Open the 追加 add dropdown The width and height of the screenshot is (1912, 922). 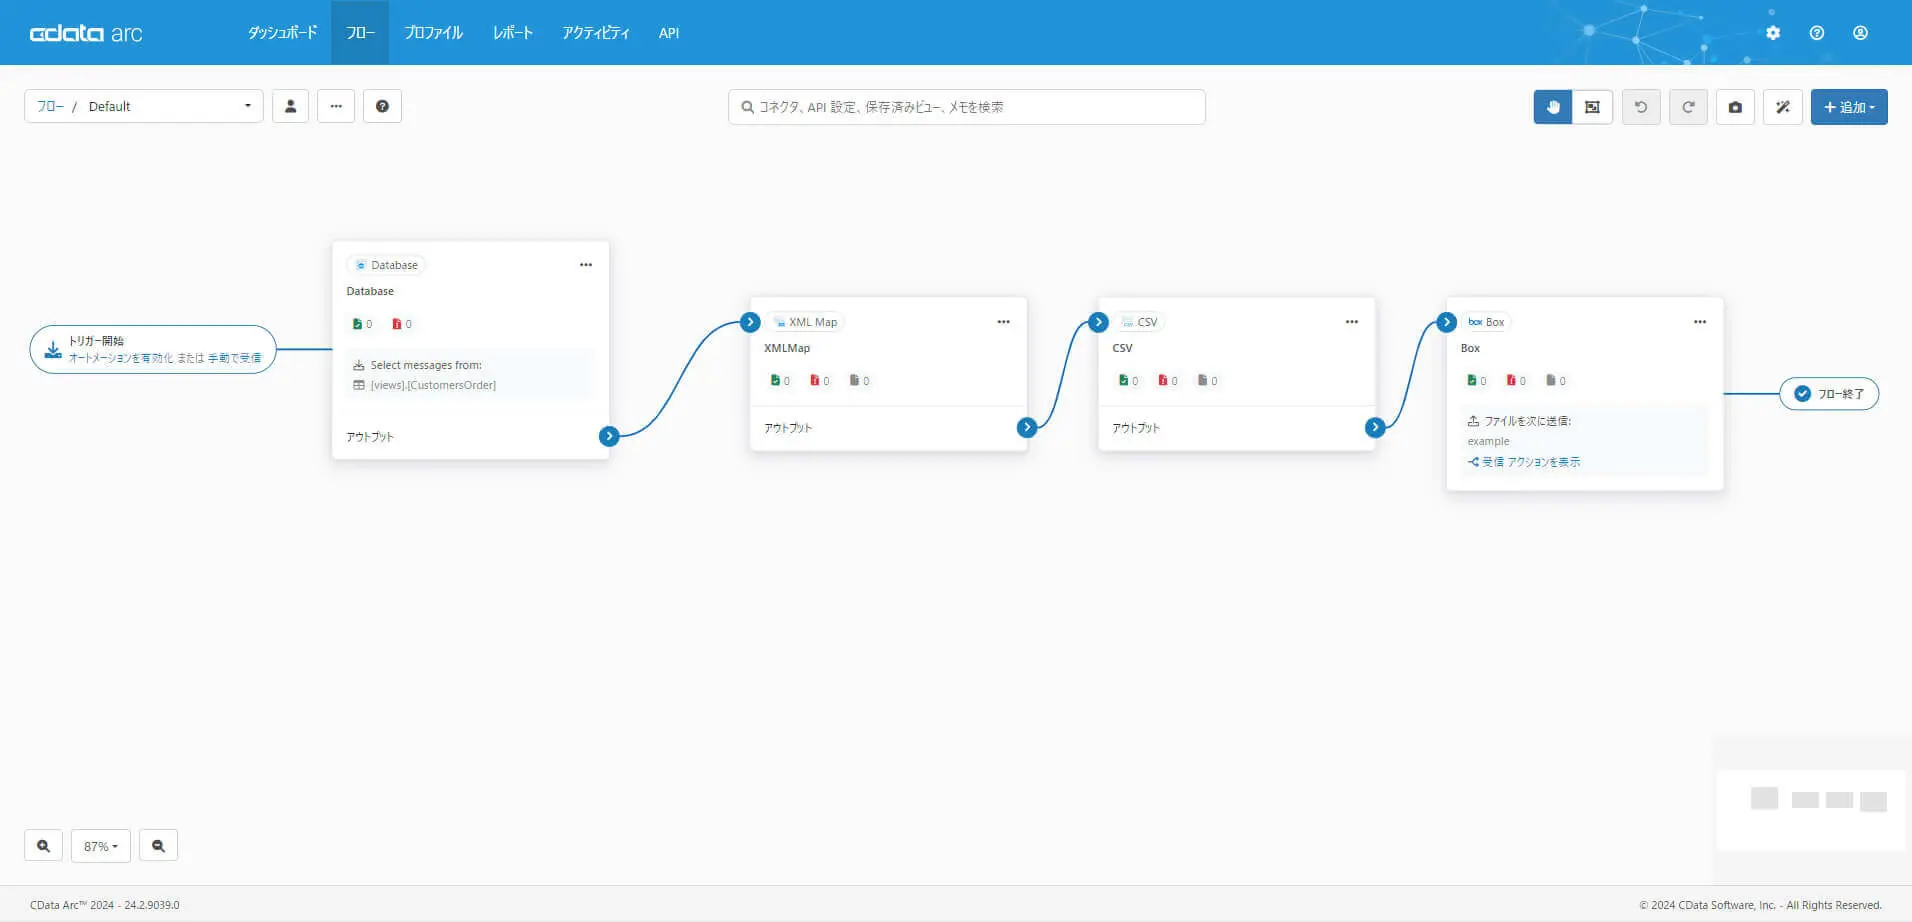[1849, 107]
